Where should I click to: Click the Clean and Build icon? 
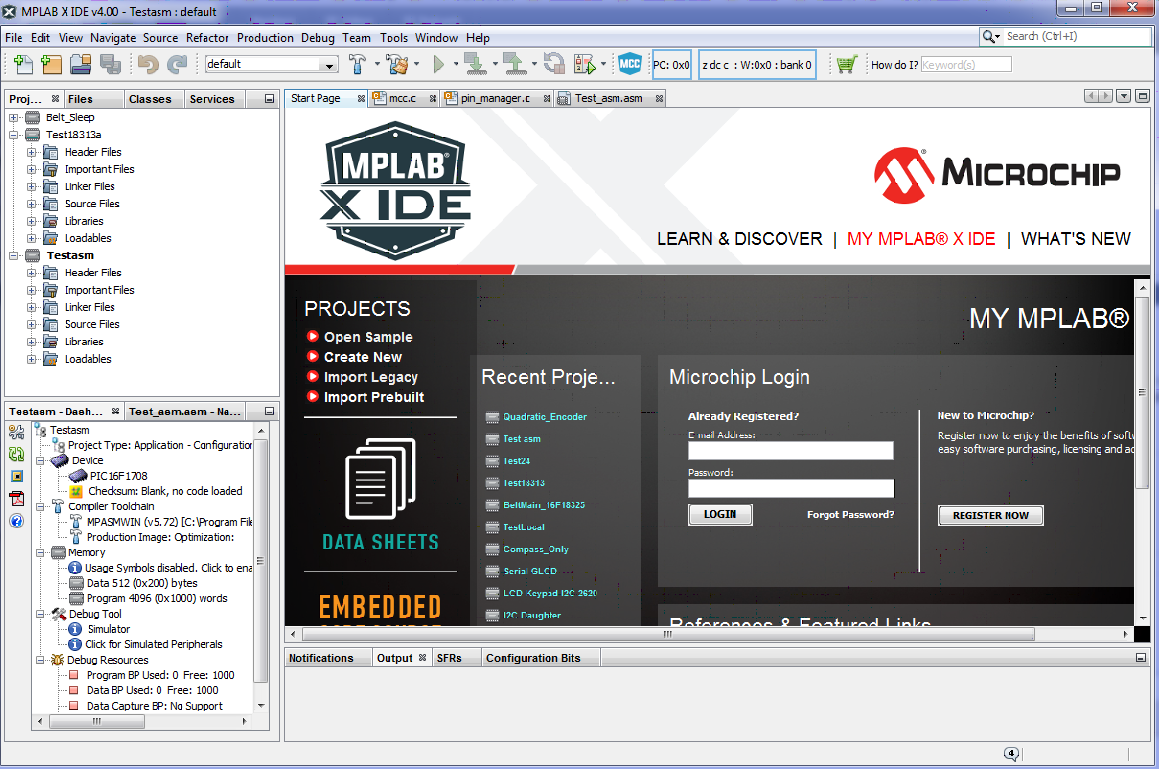398,64
